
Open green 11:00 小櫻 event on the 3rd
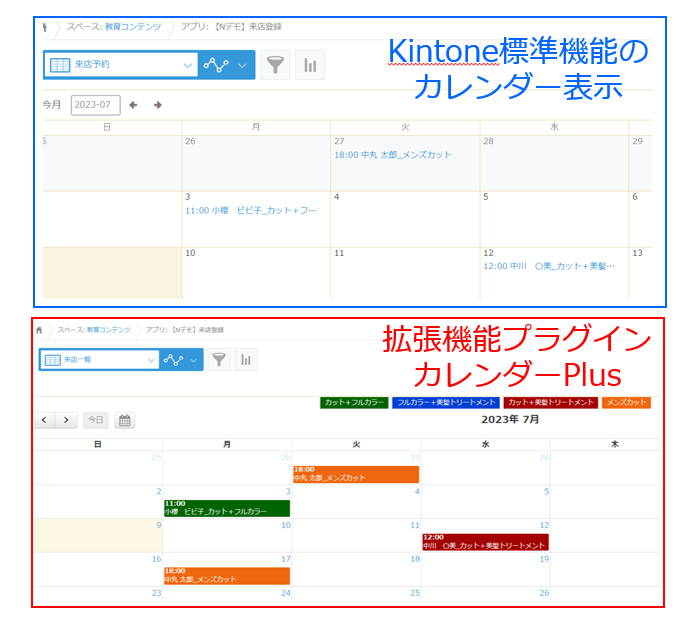[227, 508]
